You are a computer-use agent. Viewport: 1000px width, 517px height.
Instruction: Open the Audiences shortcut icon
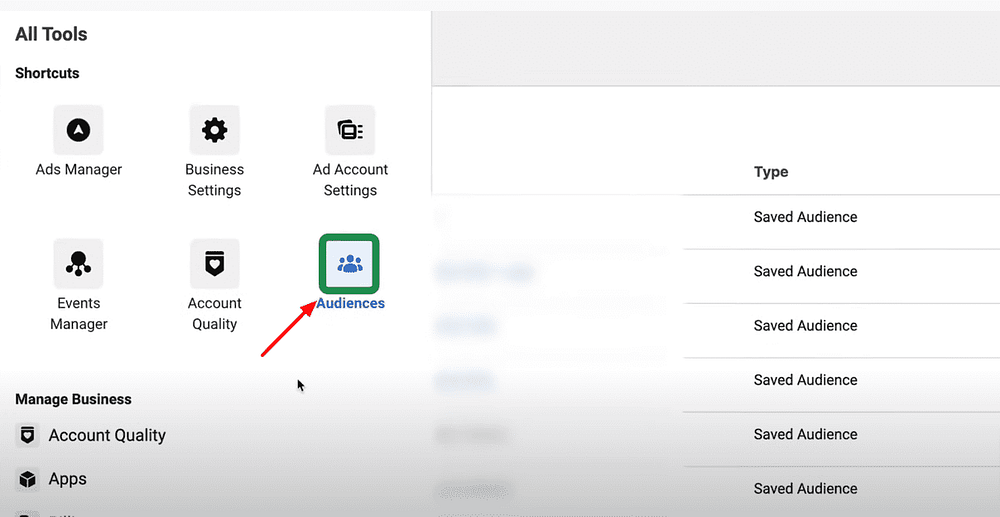coord(349,263)
